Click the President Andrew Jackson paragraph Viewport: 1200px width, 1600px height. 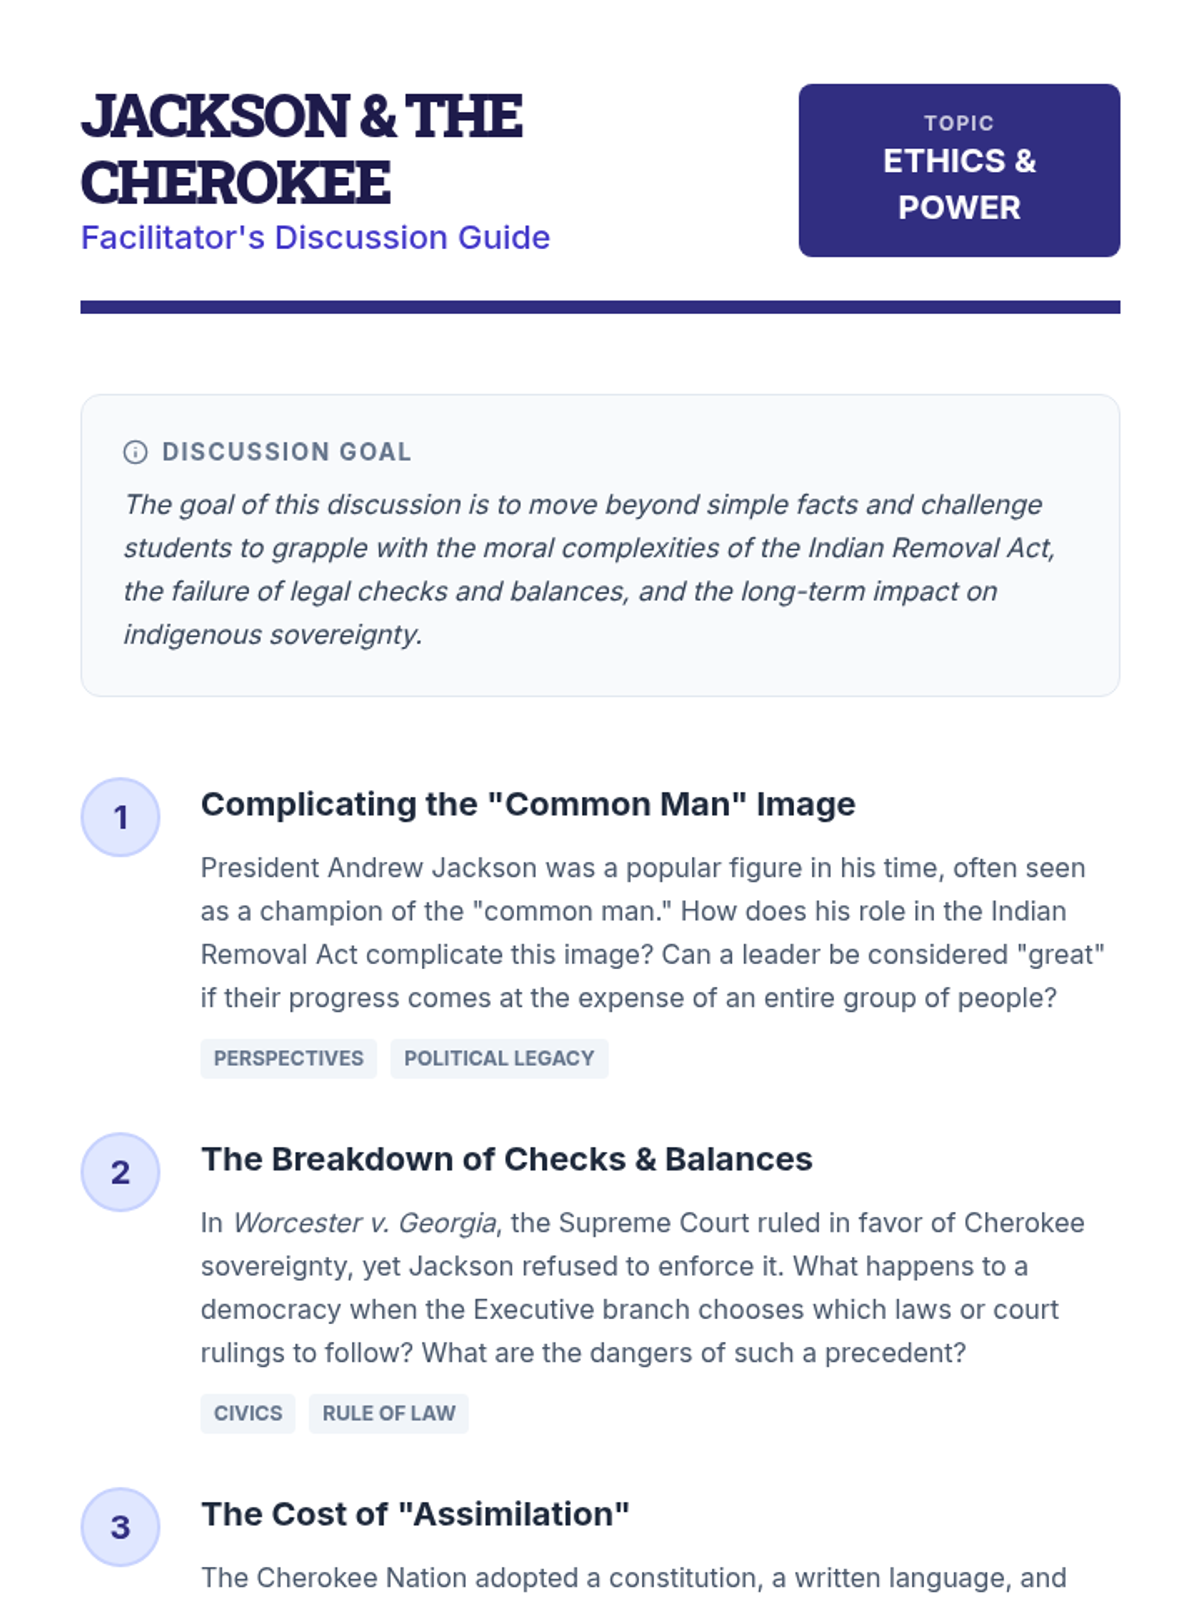coord(652,933)
